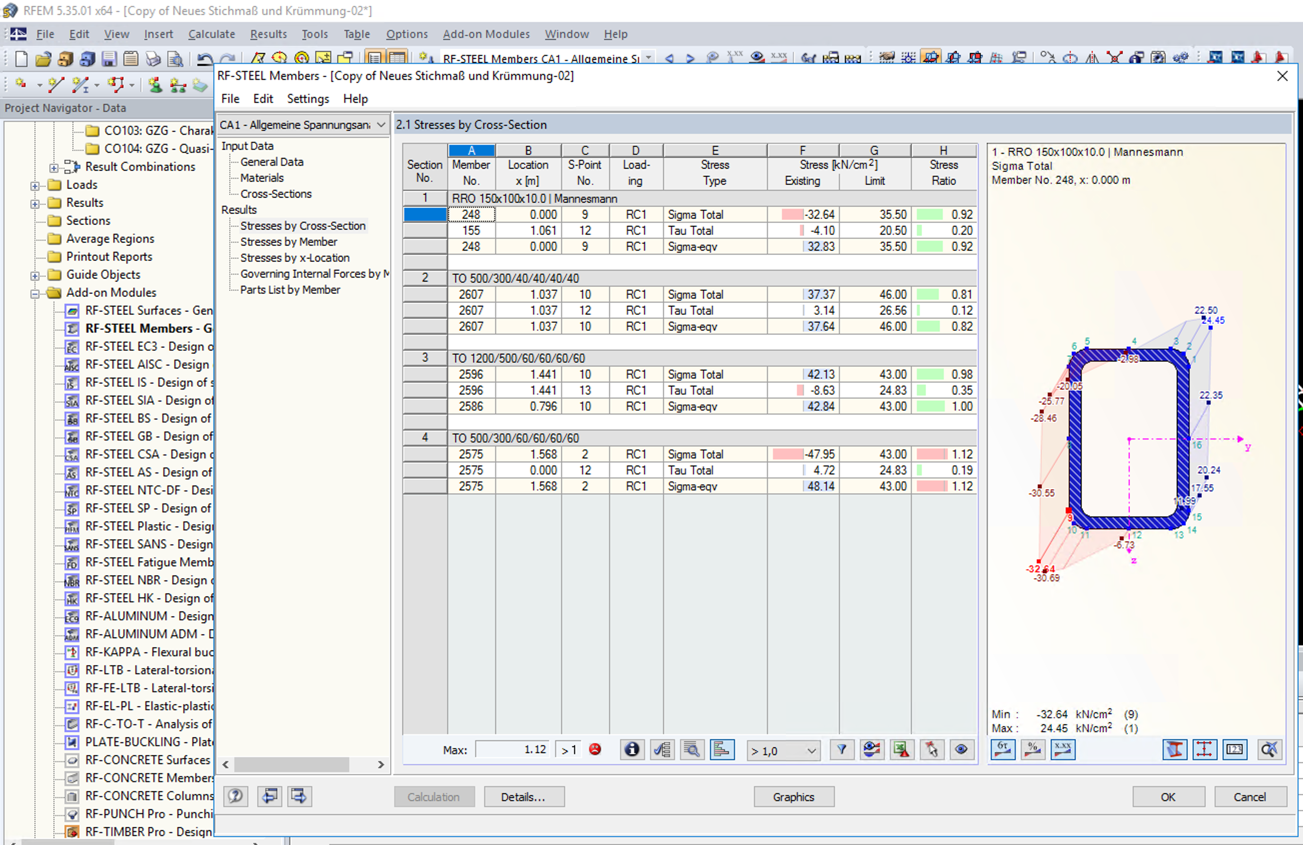
Task: Close the RF-STEEL Members dialog
Action: coord(1282,76)
